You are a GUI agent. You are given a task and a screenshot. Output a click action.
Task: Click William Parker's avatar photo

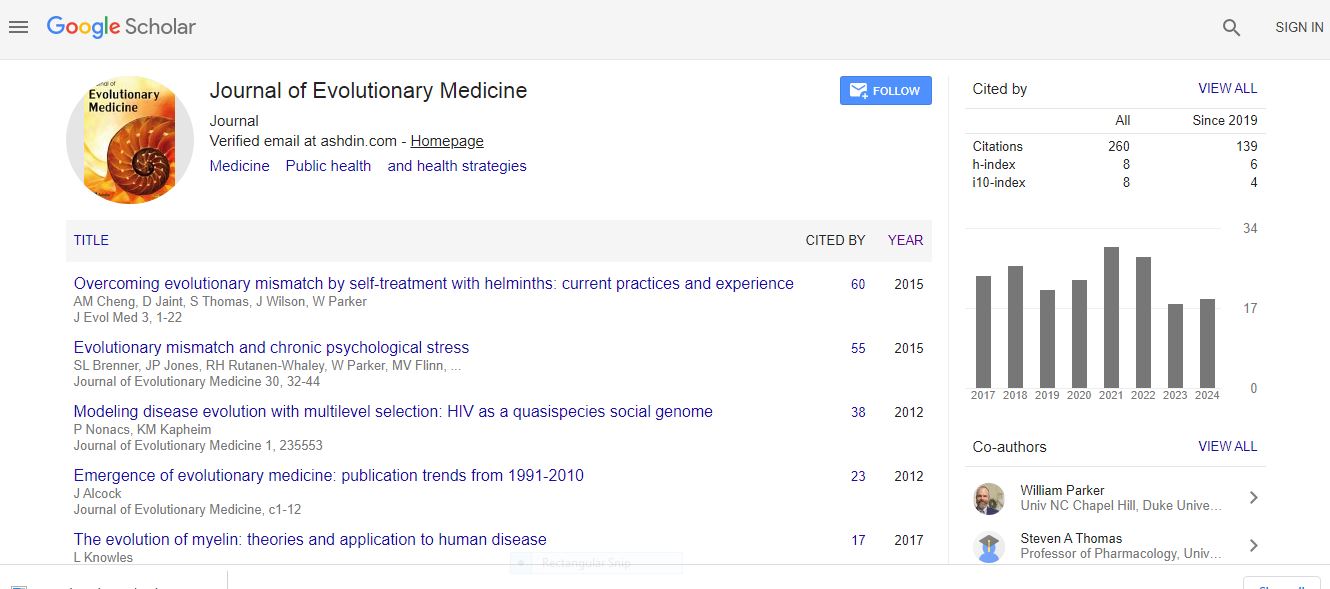(989, 498)
